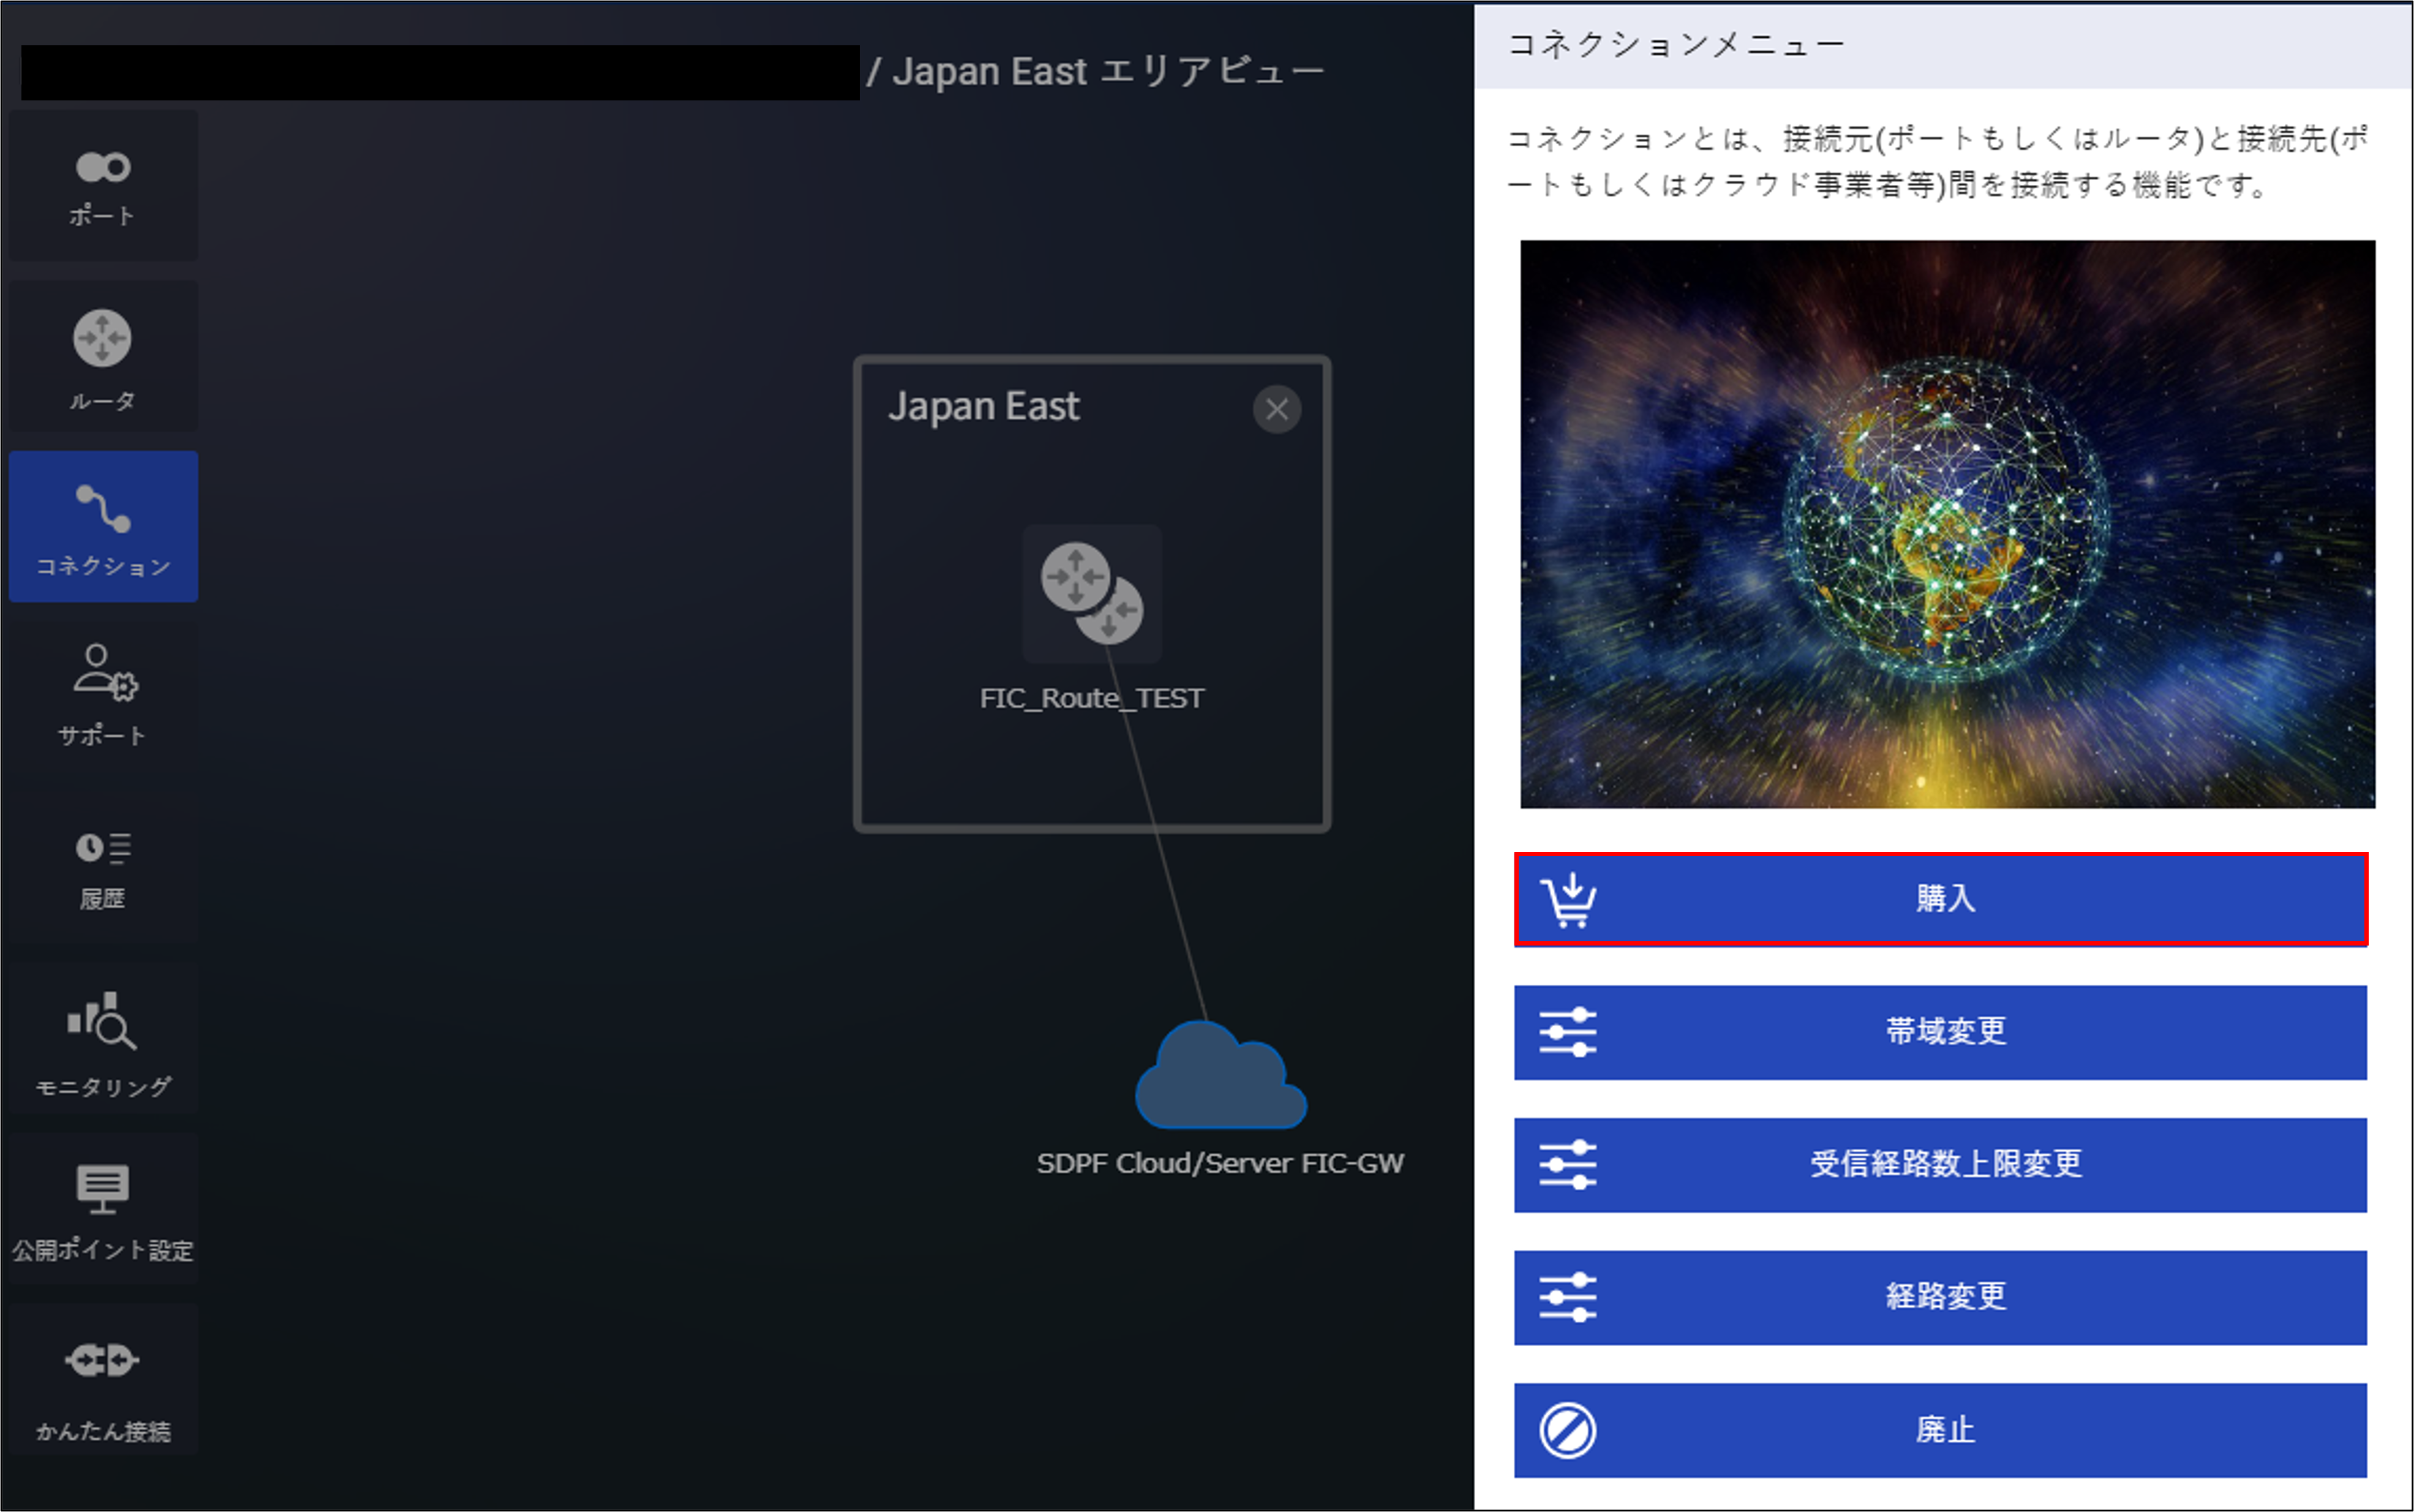Open the モニタリング sidebar item
Viewport: 2414px width, 1512px height.
pyautogui.click(x=103, y=1038)
